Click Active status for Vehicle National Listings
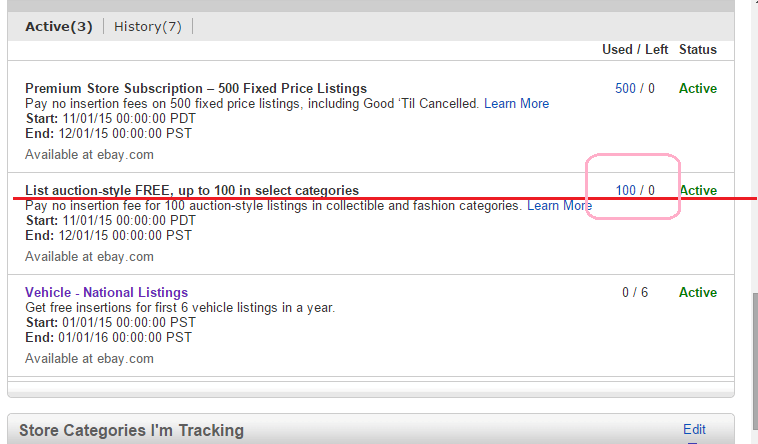758x444 pixels. tap(698, 293)
